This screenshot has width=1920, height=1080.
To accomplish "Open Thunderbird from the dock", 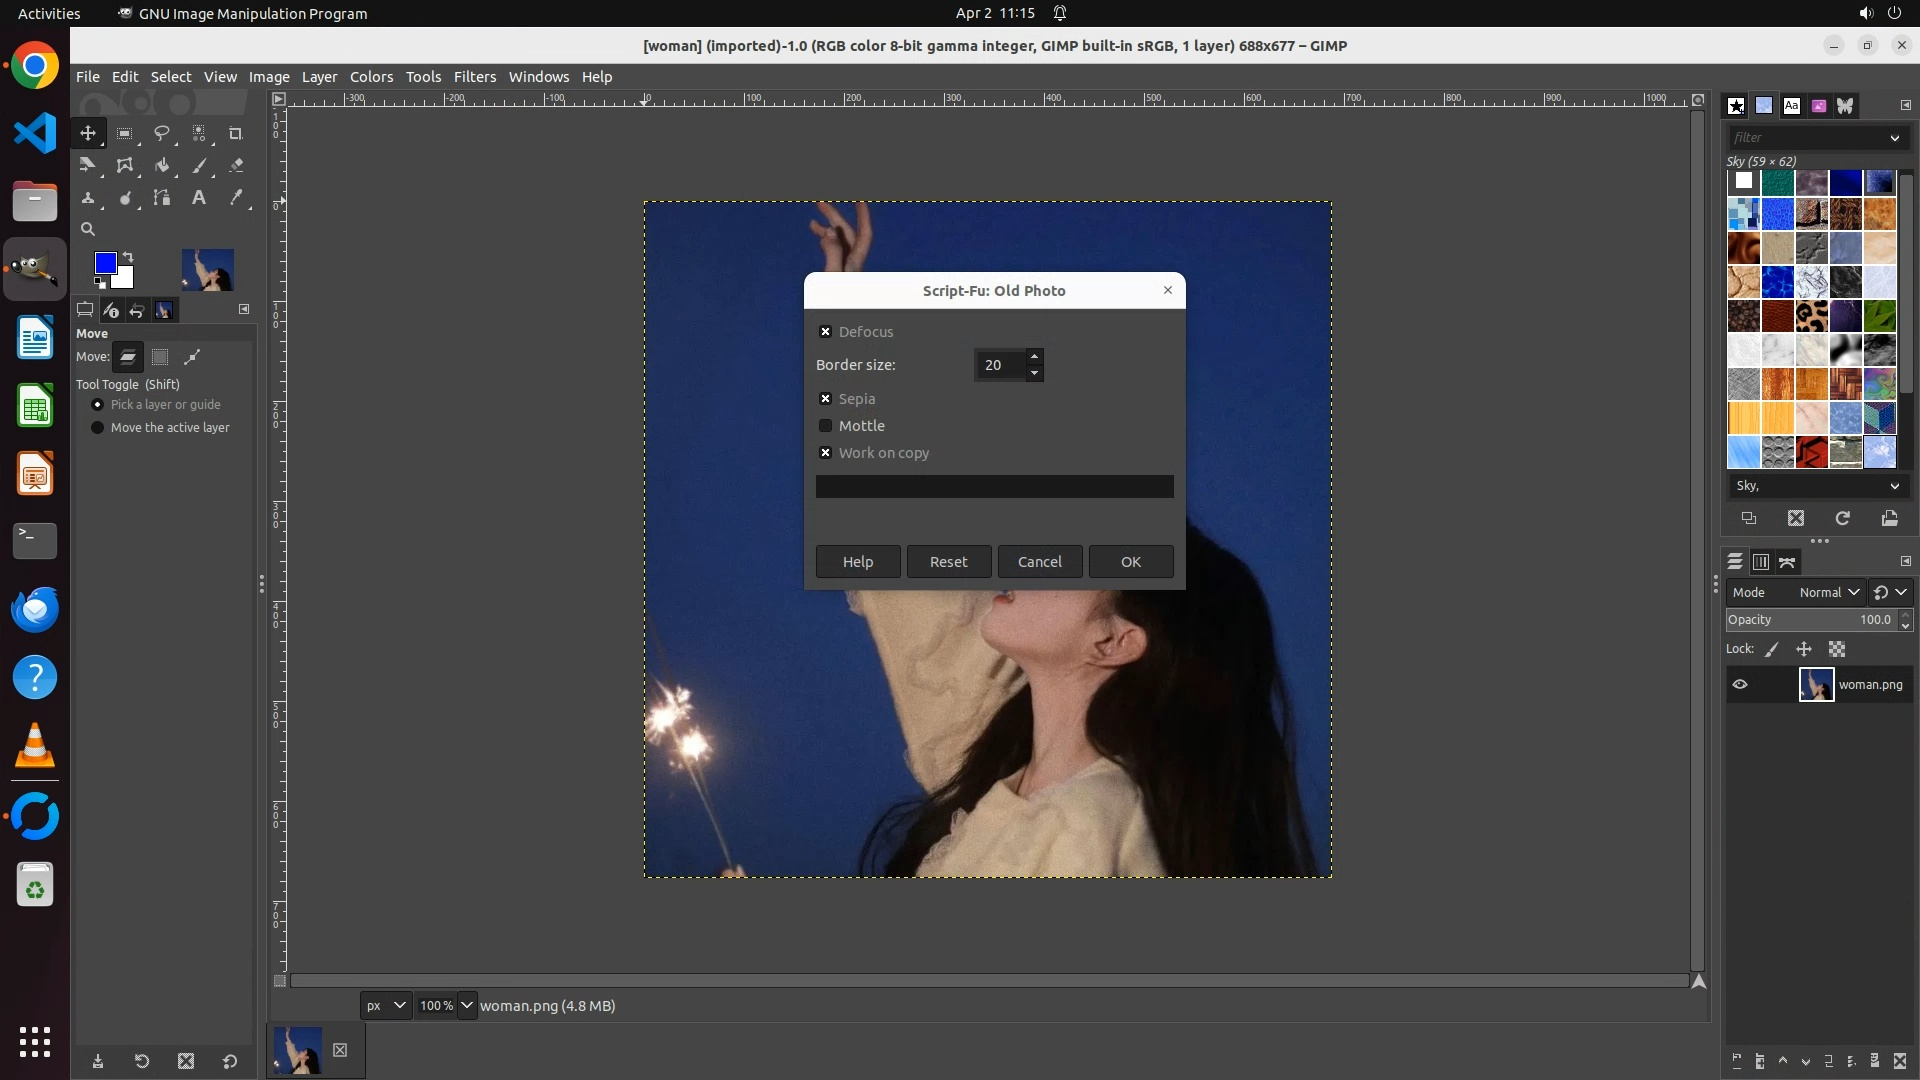I will coord(35,609).
